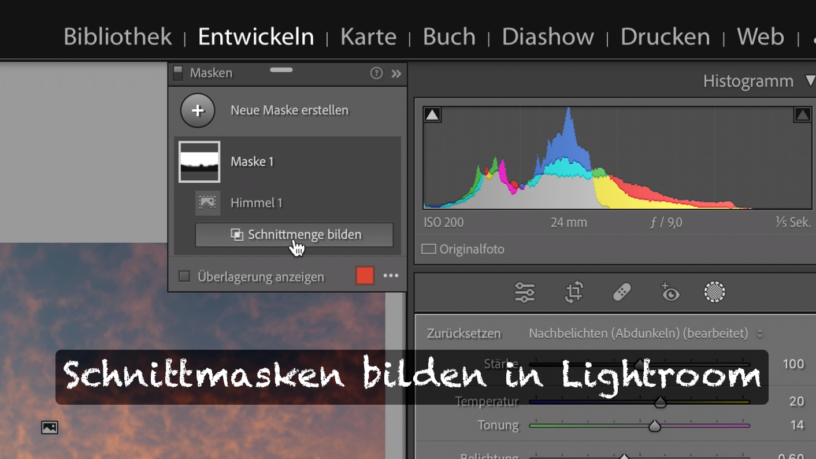Open overlay options three-dots menu
The height and width of the screenshot is (459, 816).
coord(391,276)
